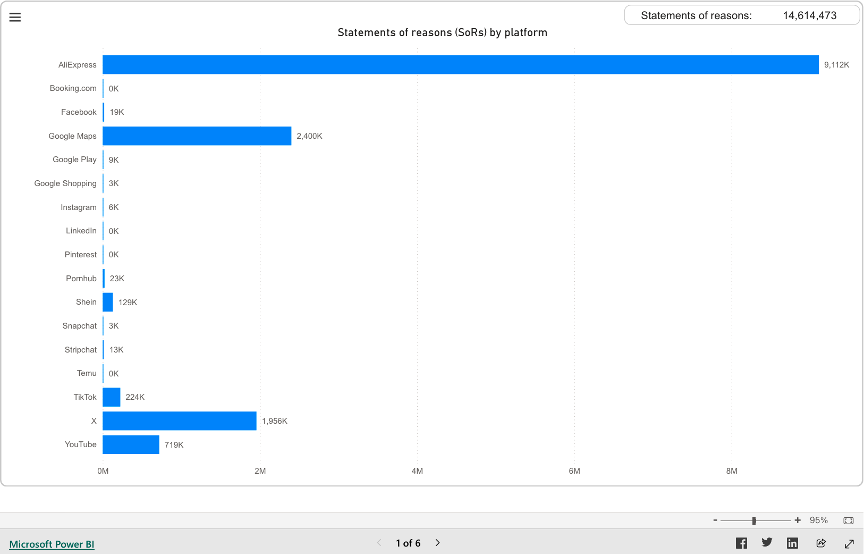Viewport: 864px width, 554px height.
Task: Open the hamburger navigation menu
Action: [15, 17]
